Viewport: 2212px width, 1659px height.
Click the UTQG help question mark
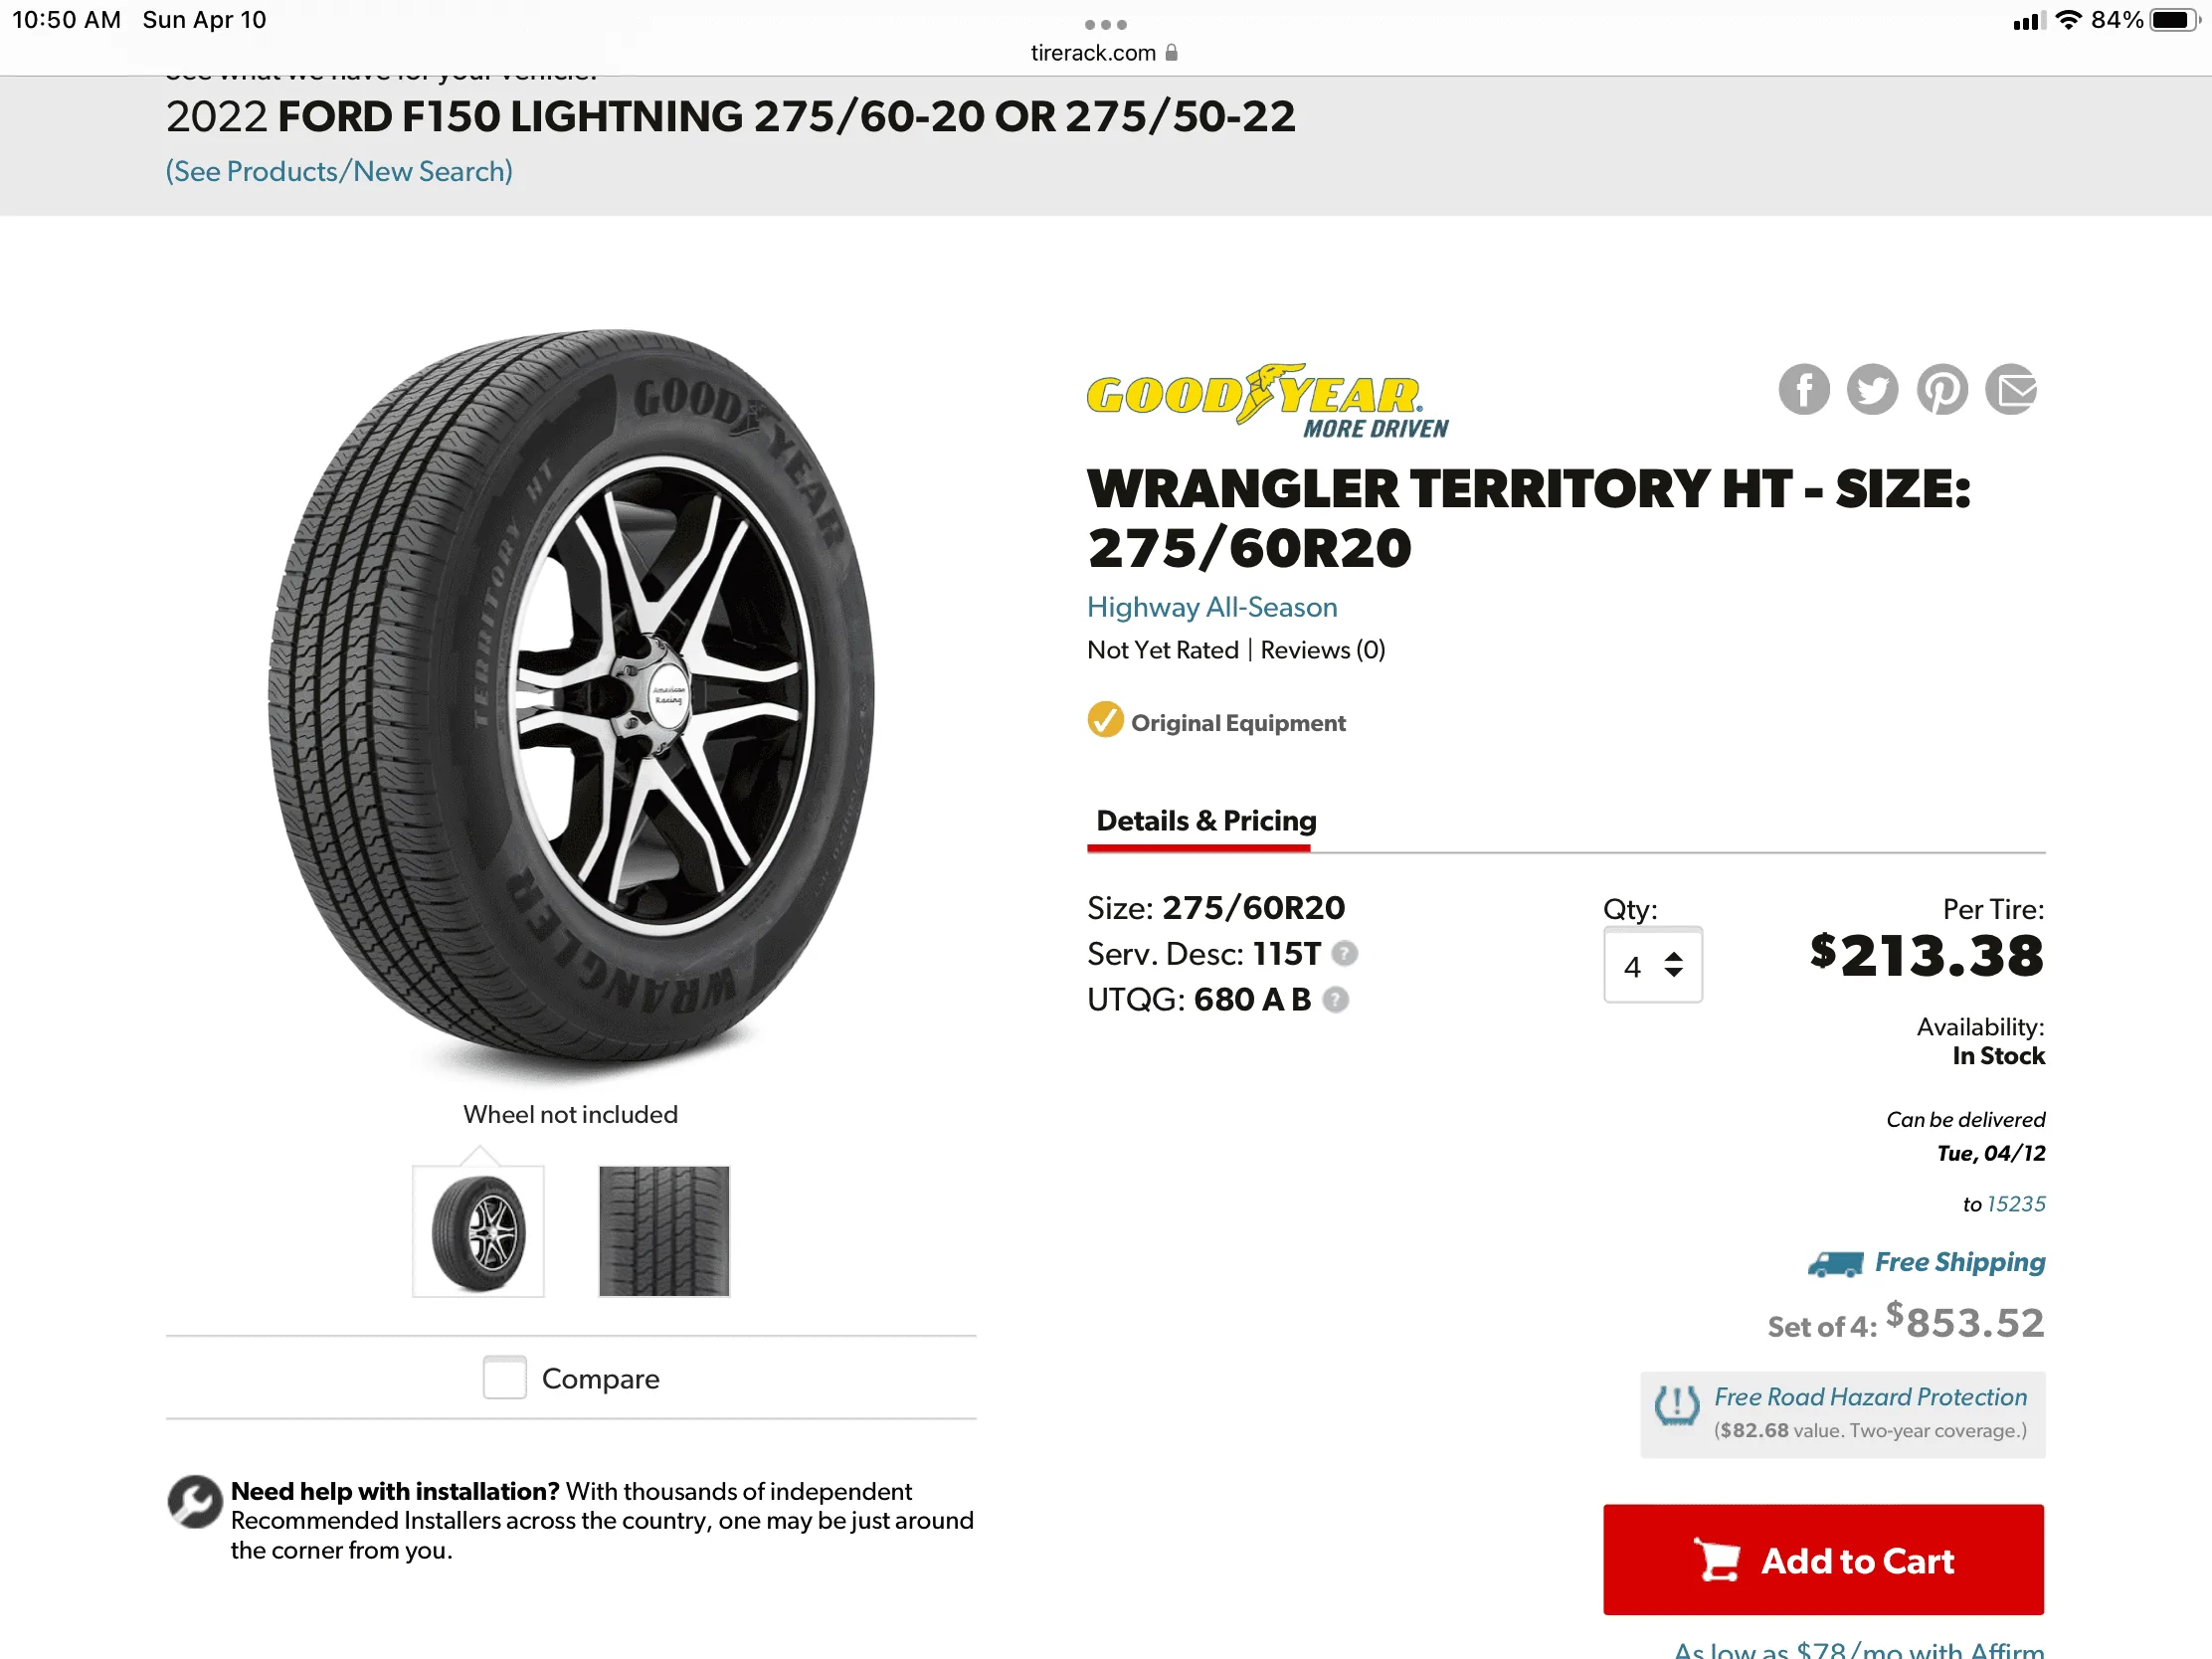(x=1335, y=1000)
